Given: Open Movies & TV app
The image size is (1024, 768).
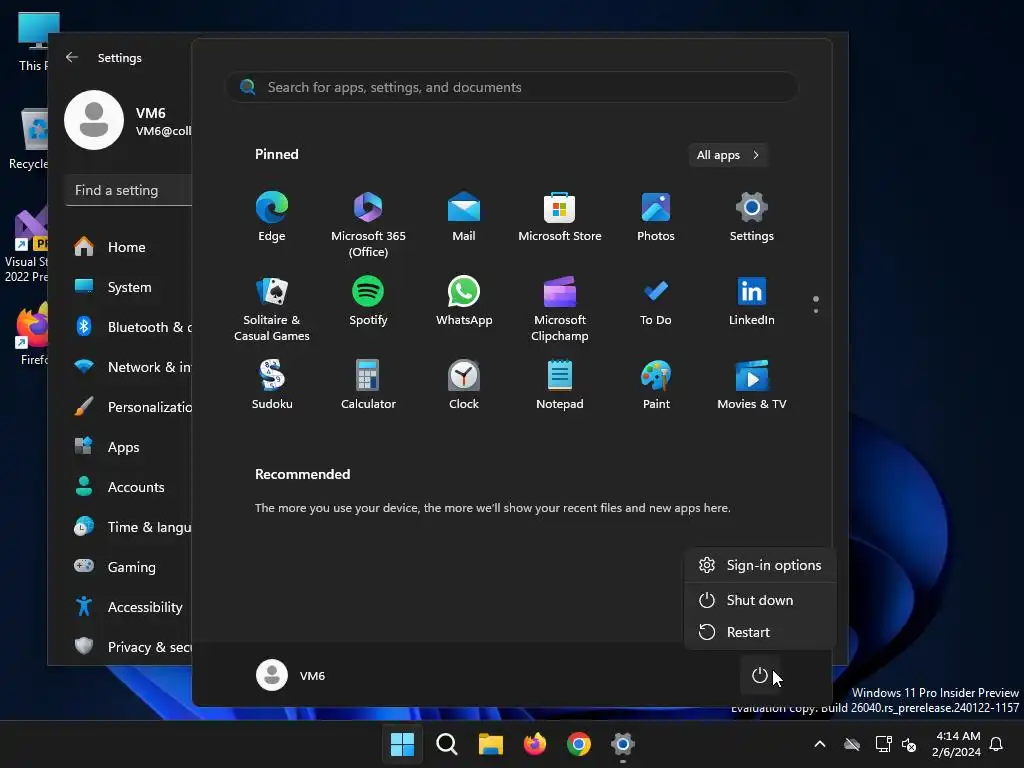Looking at the screenshot, I should tap(752, 385).
